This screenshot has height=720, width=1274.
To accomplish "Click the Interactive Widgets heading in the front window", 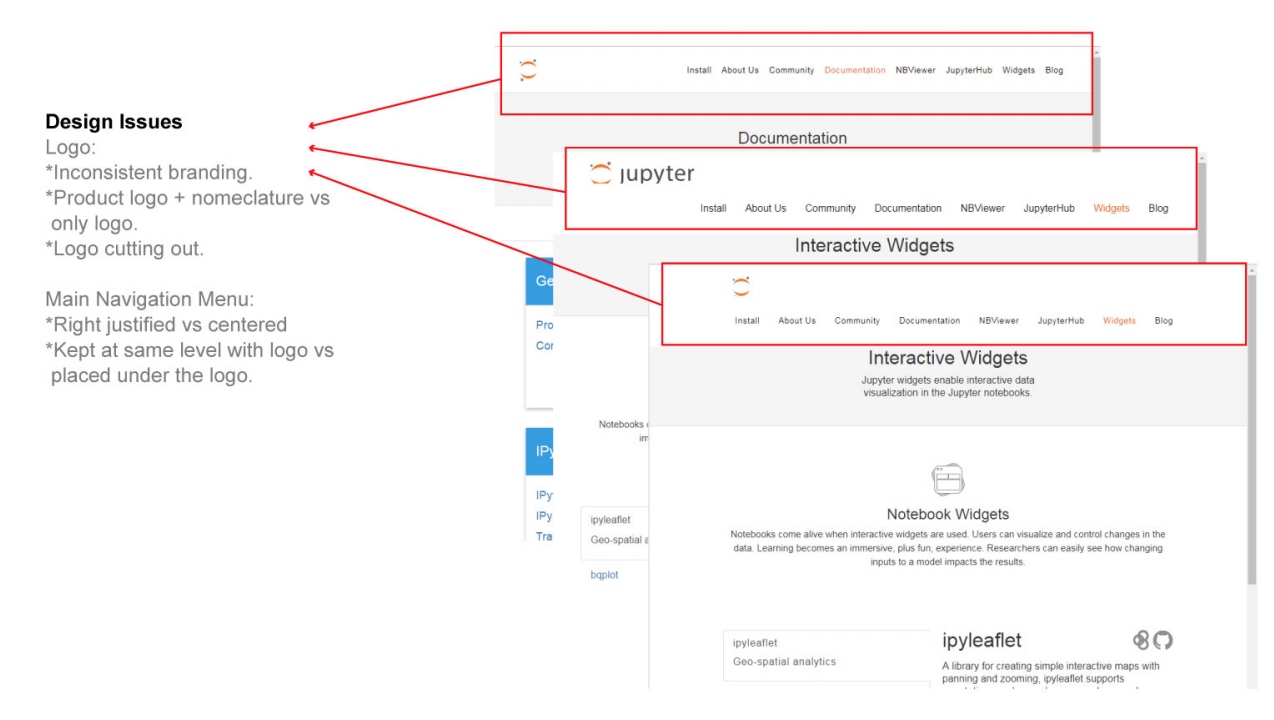I will (x=948, y=358).
